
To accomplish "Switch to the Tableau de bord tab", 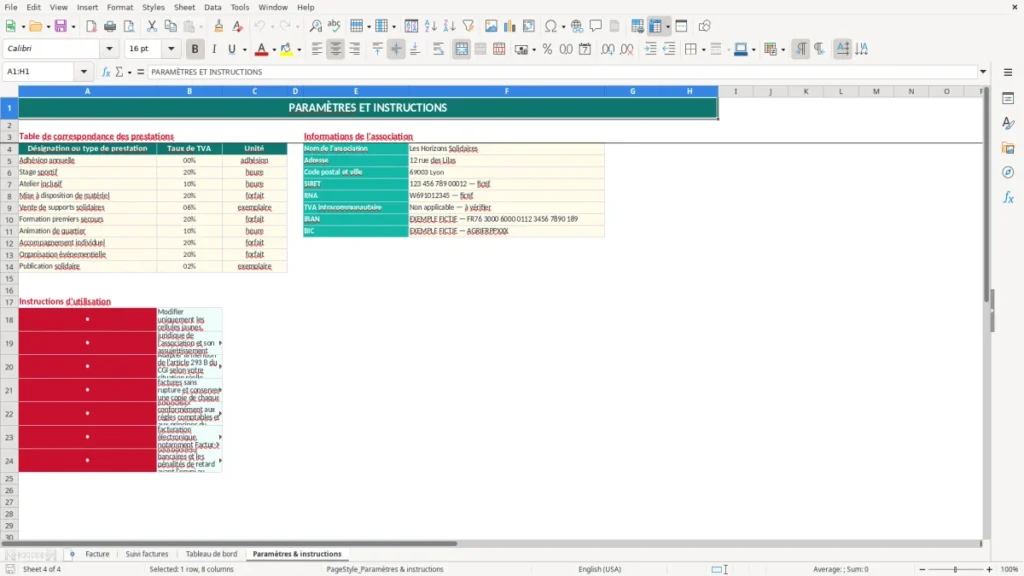I will 212,554.
